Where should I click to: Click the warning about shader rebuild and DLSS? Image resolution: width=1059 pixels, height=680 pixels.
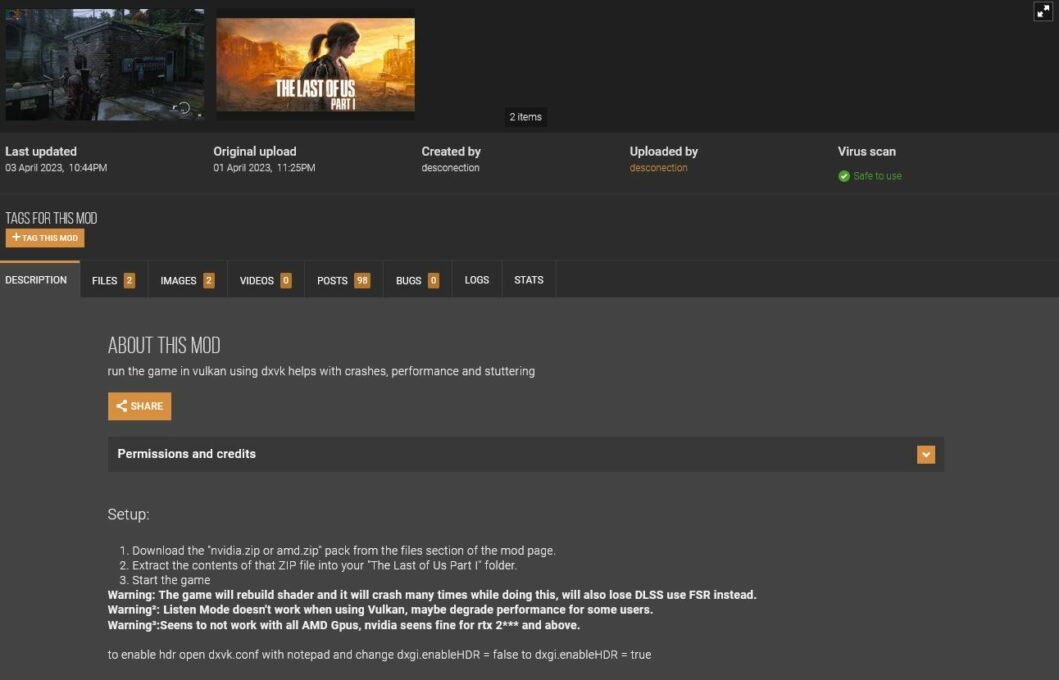pyautogui.click(x=432, y=595)
